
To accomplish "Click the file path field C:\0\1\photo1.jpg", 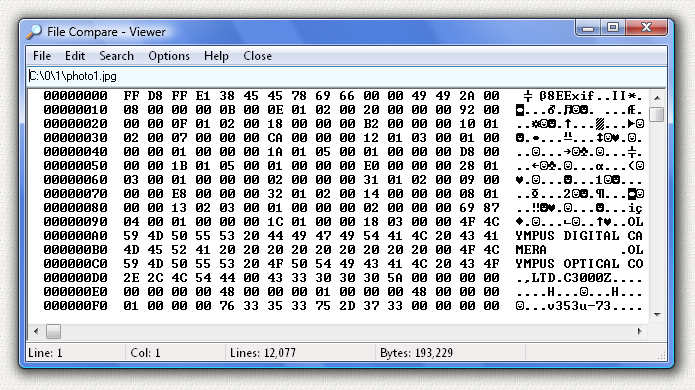I will [x=347, y=76].
